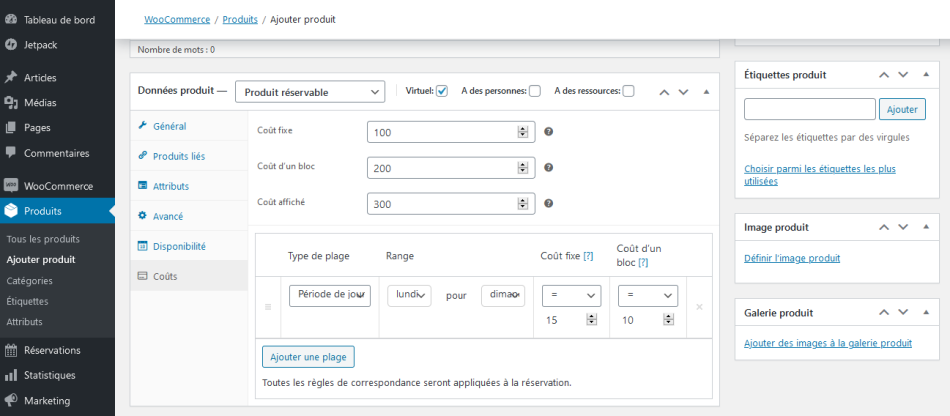The width and height of the screenshot is (950, 416).
Task: Click the help icon beside Coût affiché
Action: point(548,204)
